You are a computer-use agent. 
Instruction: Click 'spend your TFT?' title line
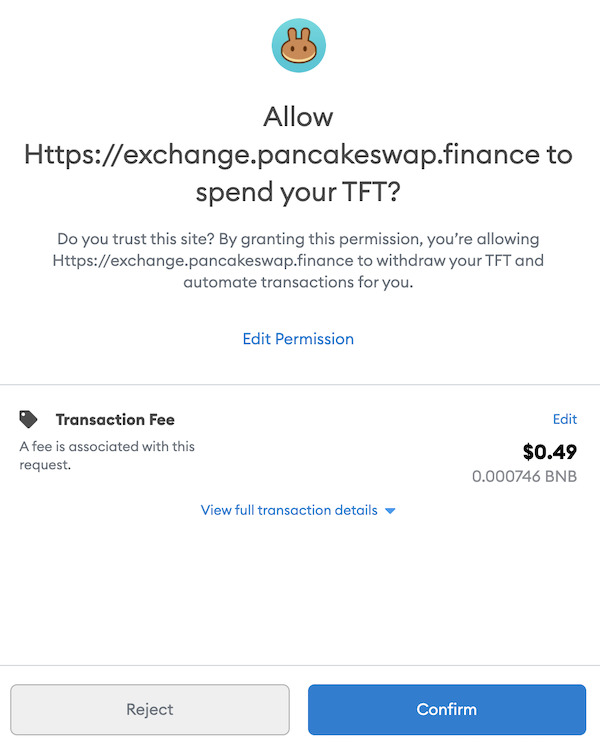(298, 193)
